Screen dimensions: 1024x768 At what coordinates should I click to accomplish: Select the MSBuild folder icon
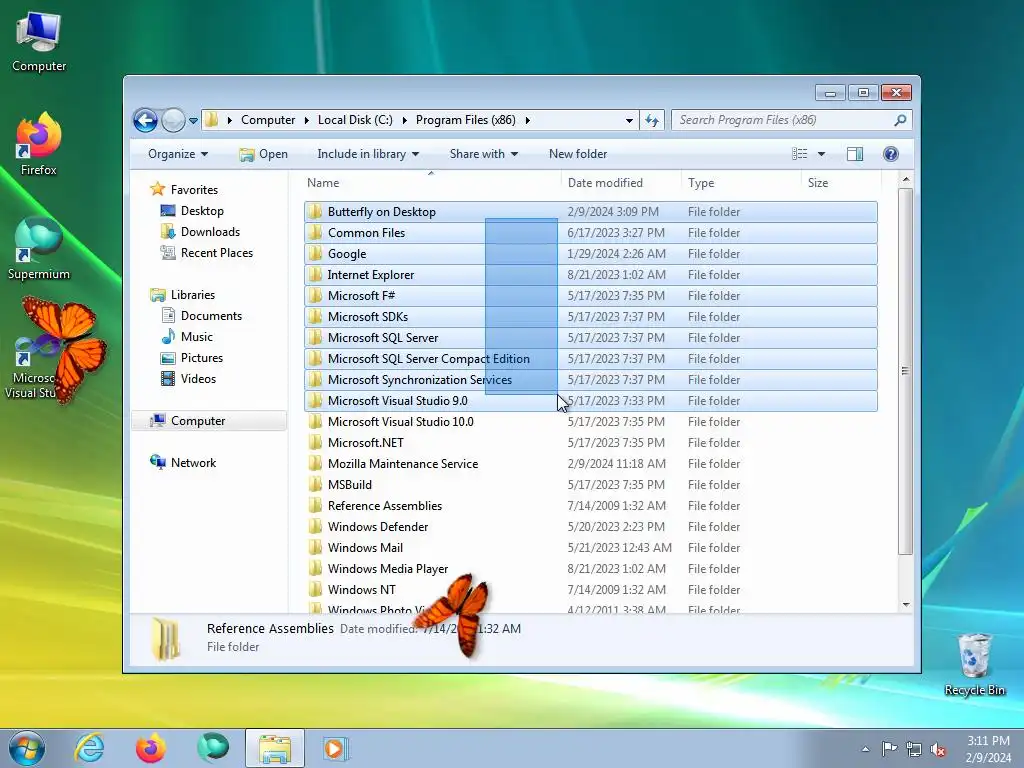[x=315, y=485]
